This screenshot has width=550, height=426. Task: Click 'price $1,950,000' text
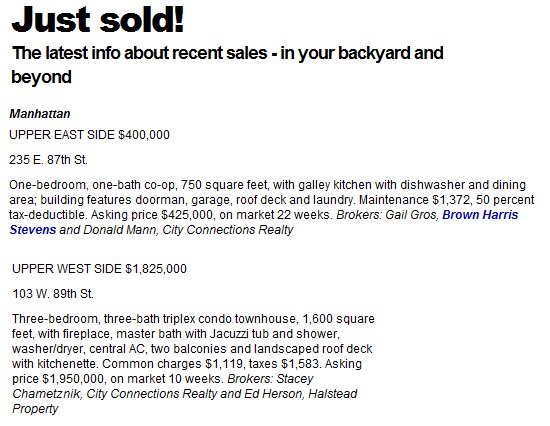(x=58, y=379)
